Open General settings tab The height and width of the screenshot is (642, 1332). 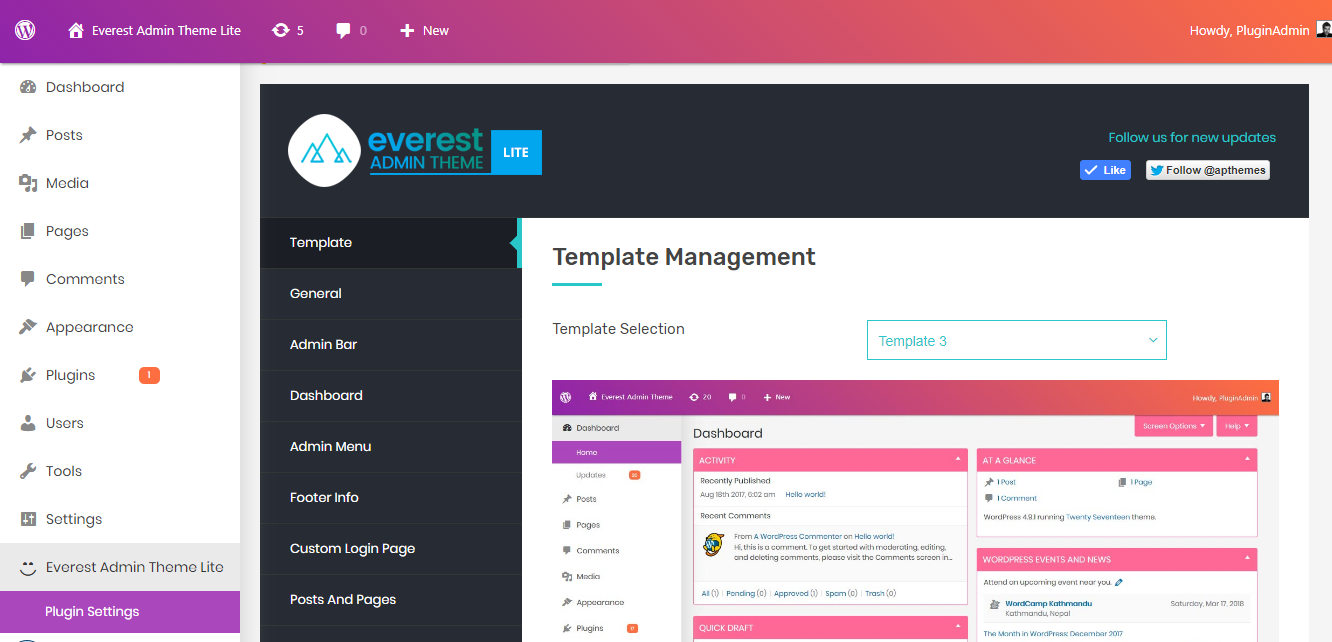pos(390,294)
